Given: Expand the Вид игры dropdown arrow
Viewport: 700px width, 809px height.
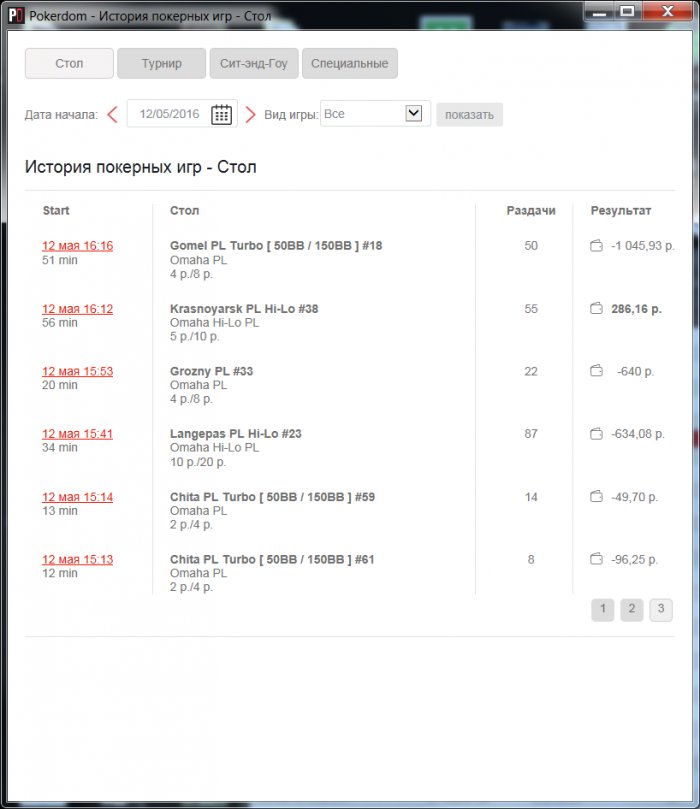Looking at the screenshot, I should tap(414, 113).
